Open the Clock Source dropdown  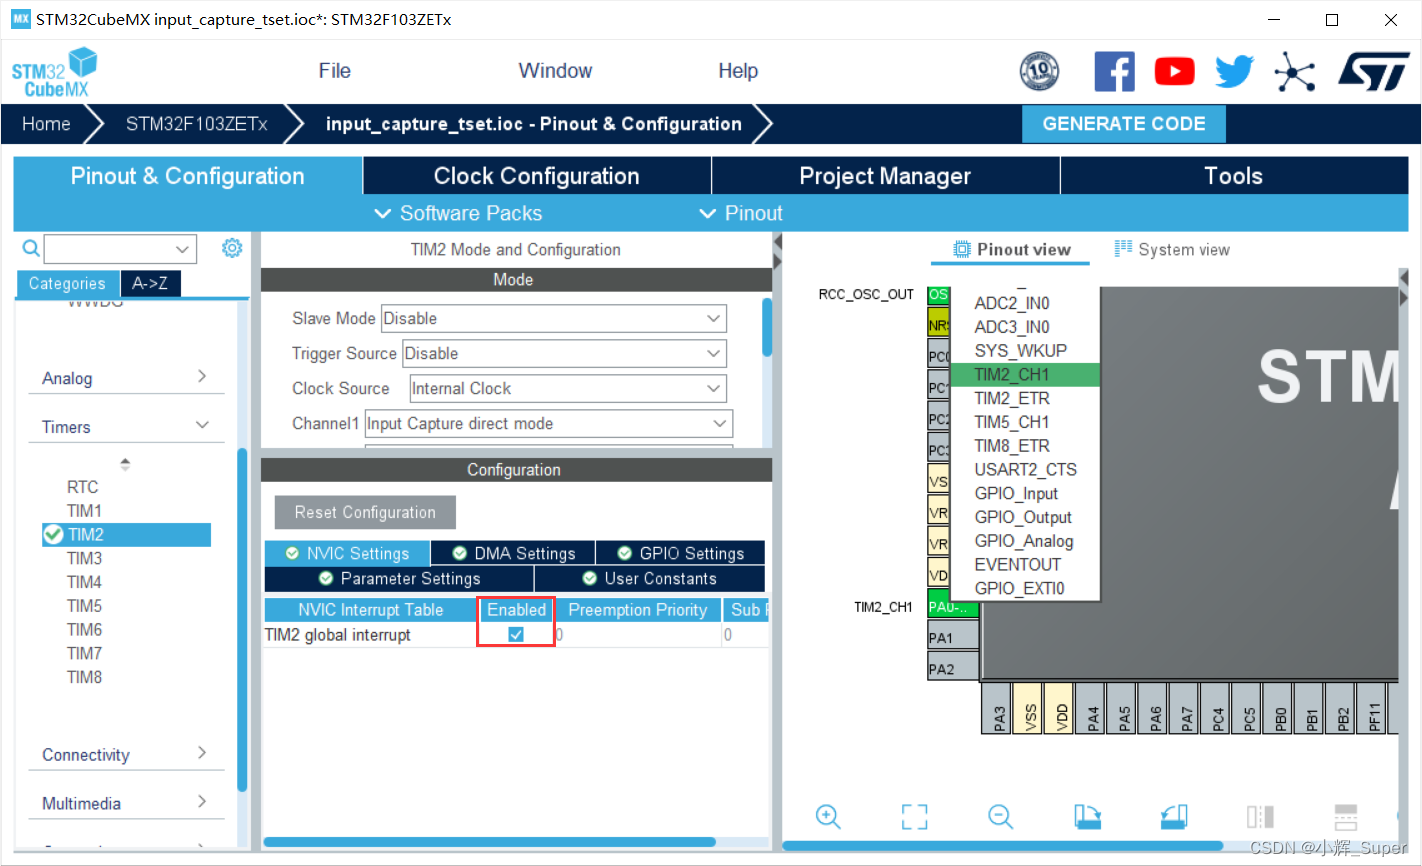(568, 388)
